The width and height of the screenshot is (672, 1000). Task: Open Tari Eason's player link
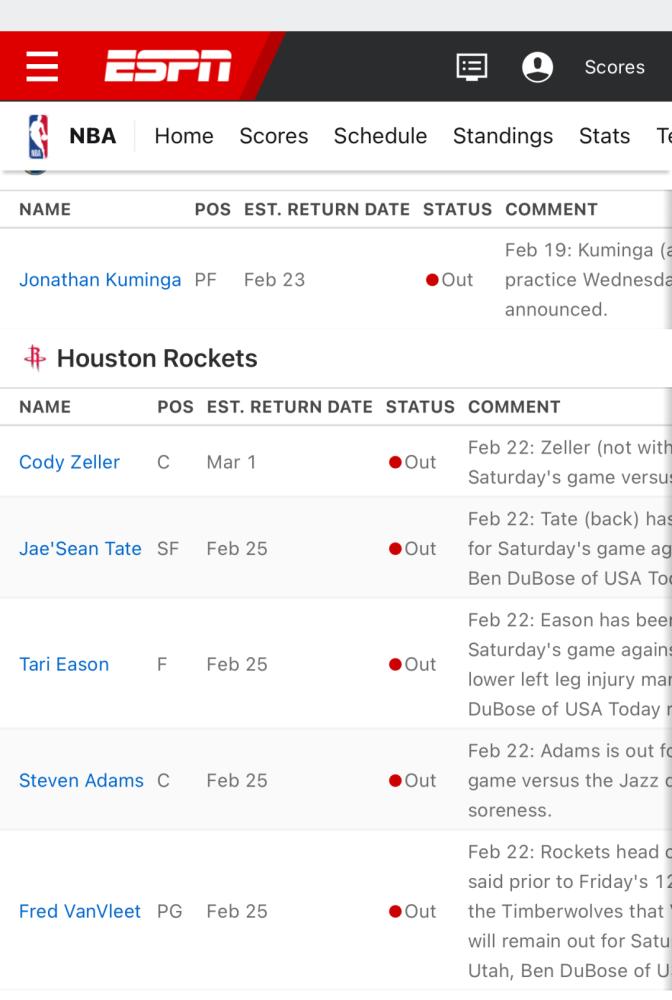pos(64,665)
